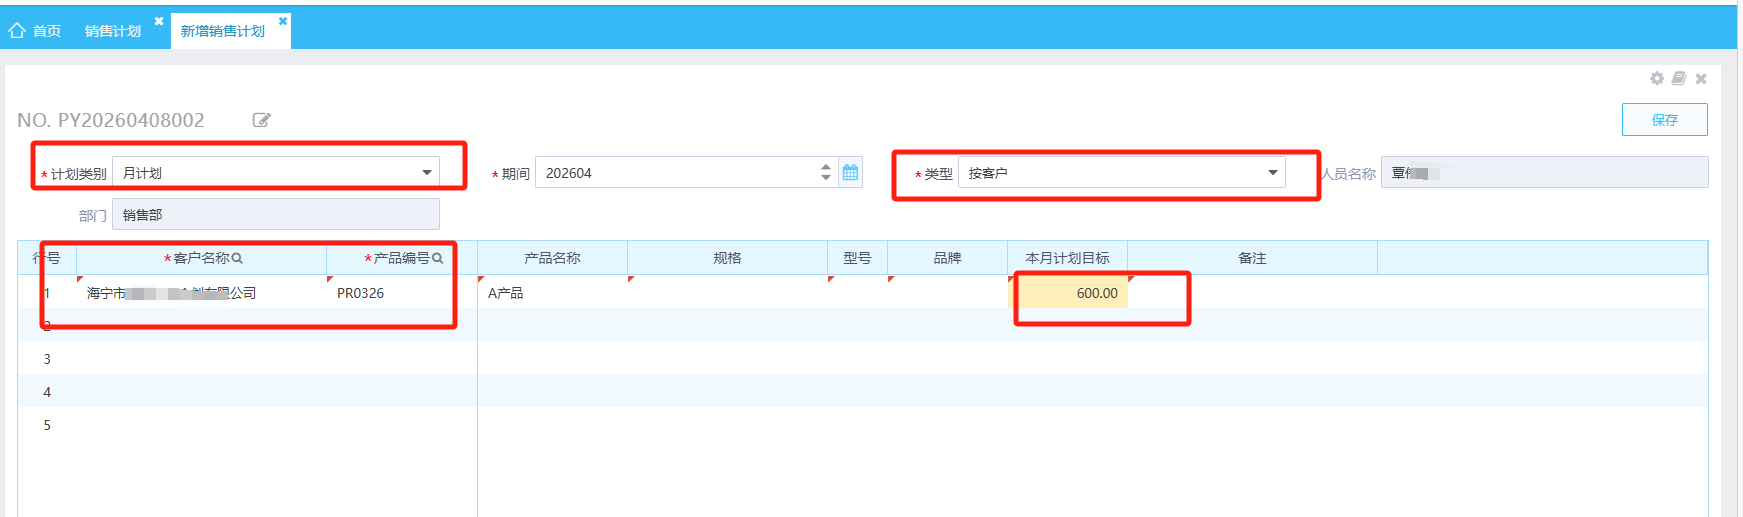Click the 备注 column header
This screenshot has width=1743, height=517.
coord(1253,258)
